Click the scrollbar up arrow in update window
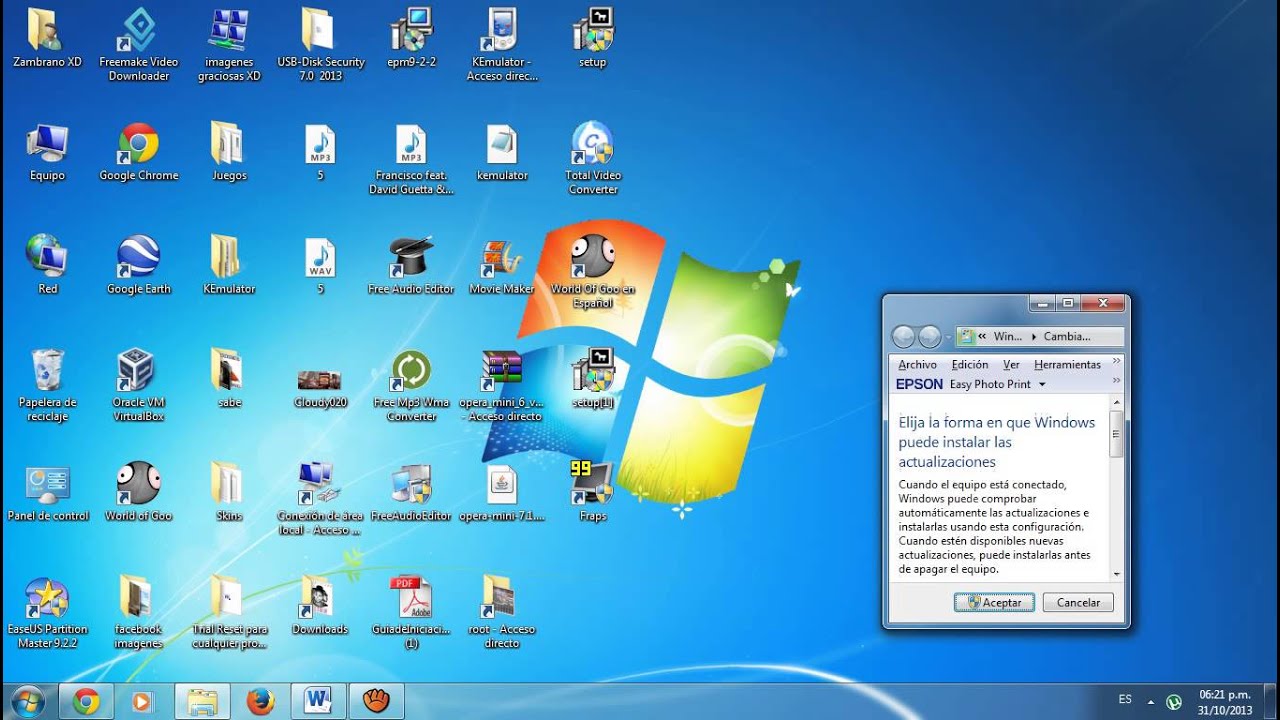Screen dimensions: 1280x720 pos(1117,402)
